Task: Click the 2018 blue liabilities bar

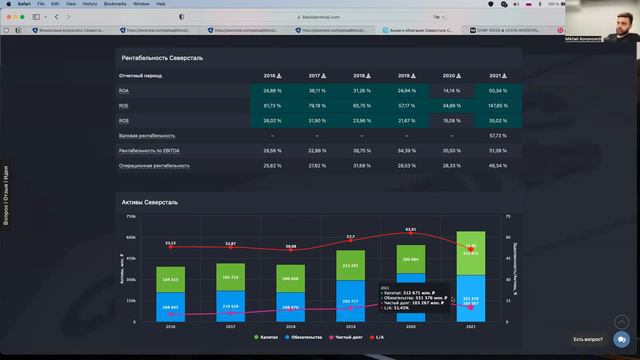Action: point(291,307)
